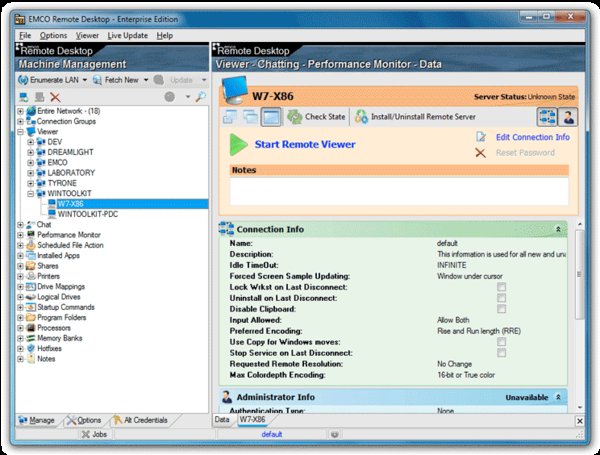This screenshot has width=600, height=455.
Task: Click the red X delete machine icon
Action: (x=55, y=97)
